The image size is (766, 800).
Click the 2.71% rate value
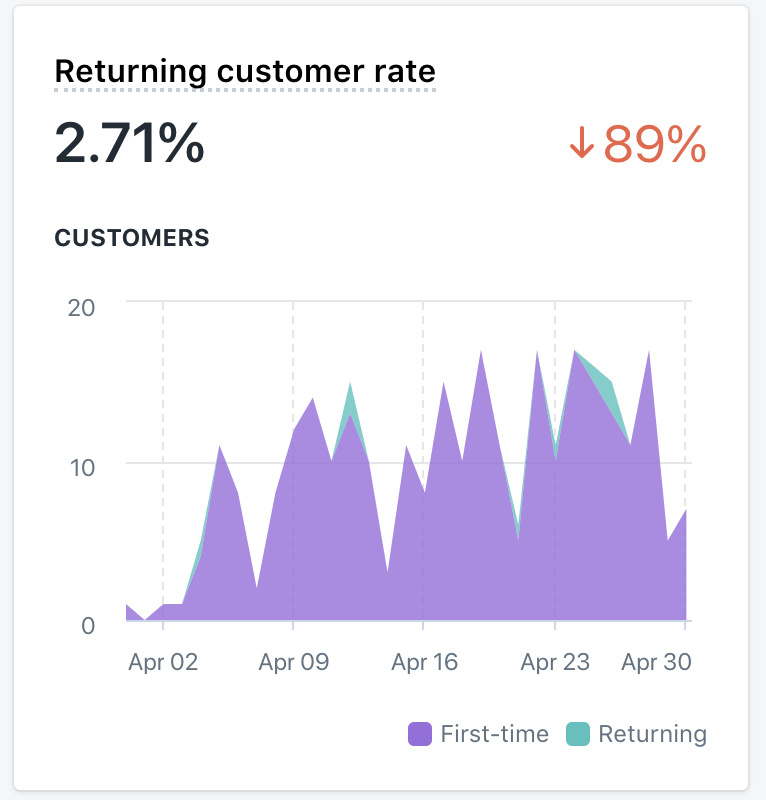(x=129, y=144)
